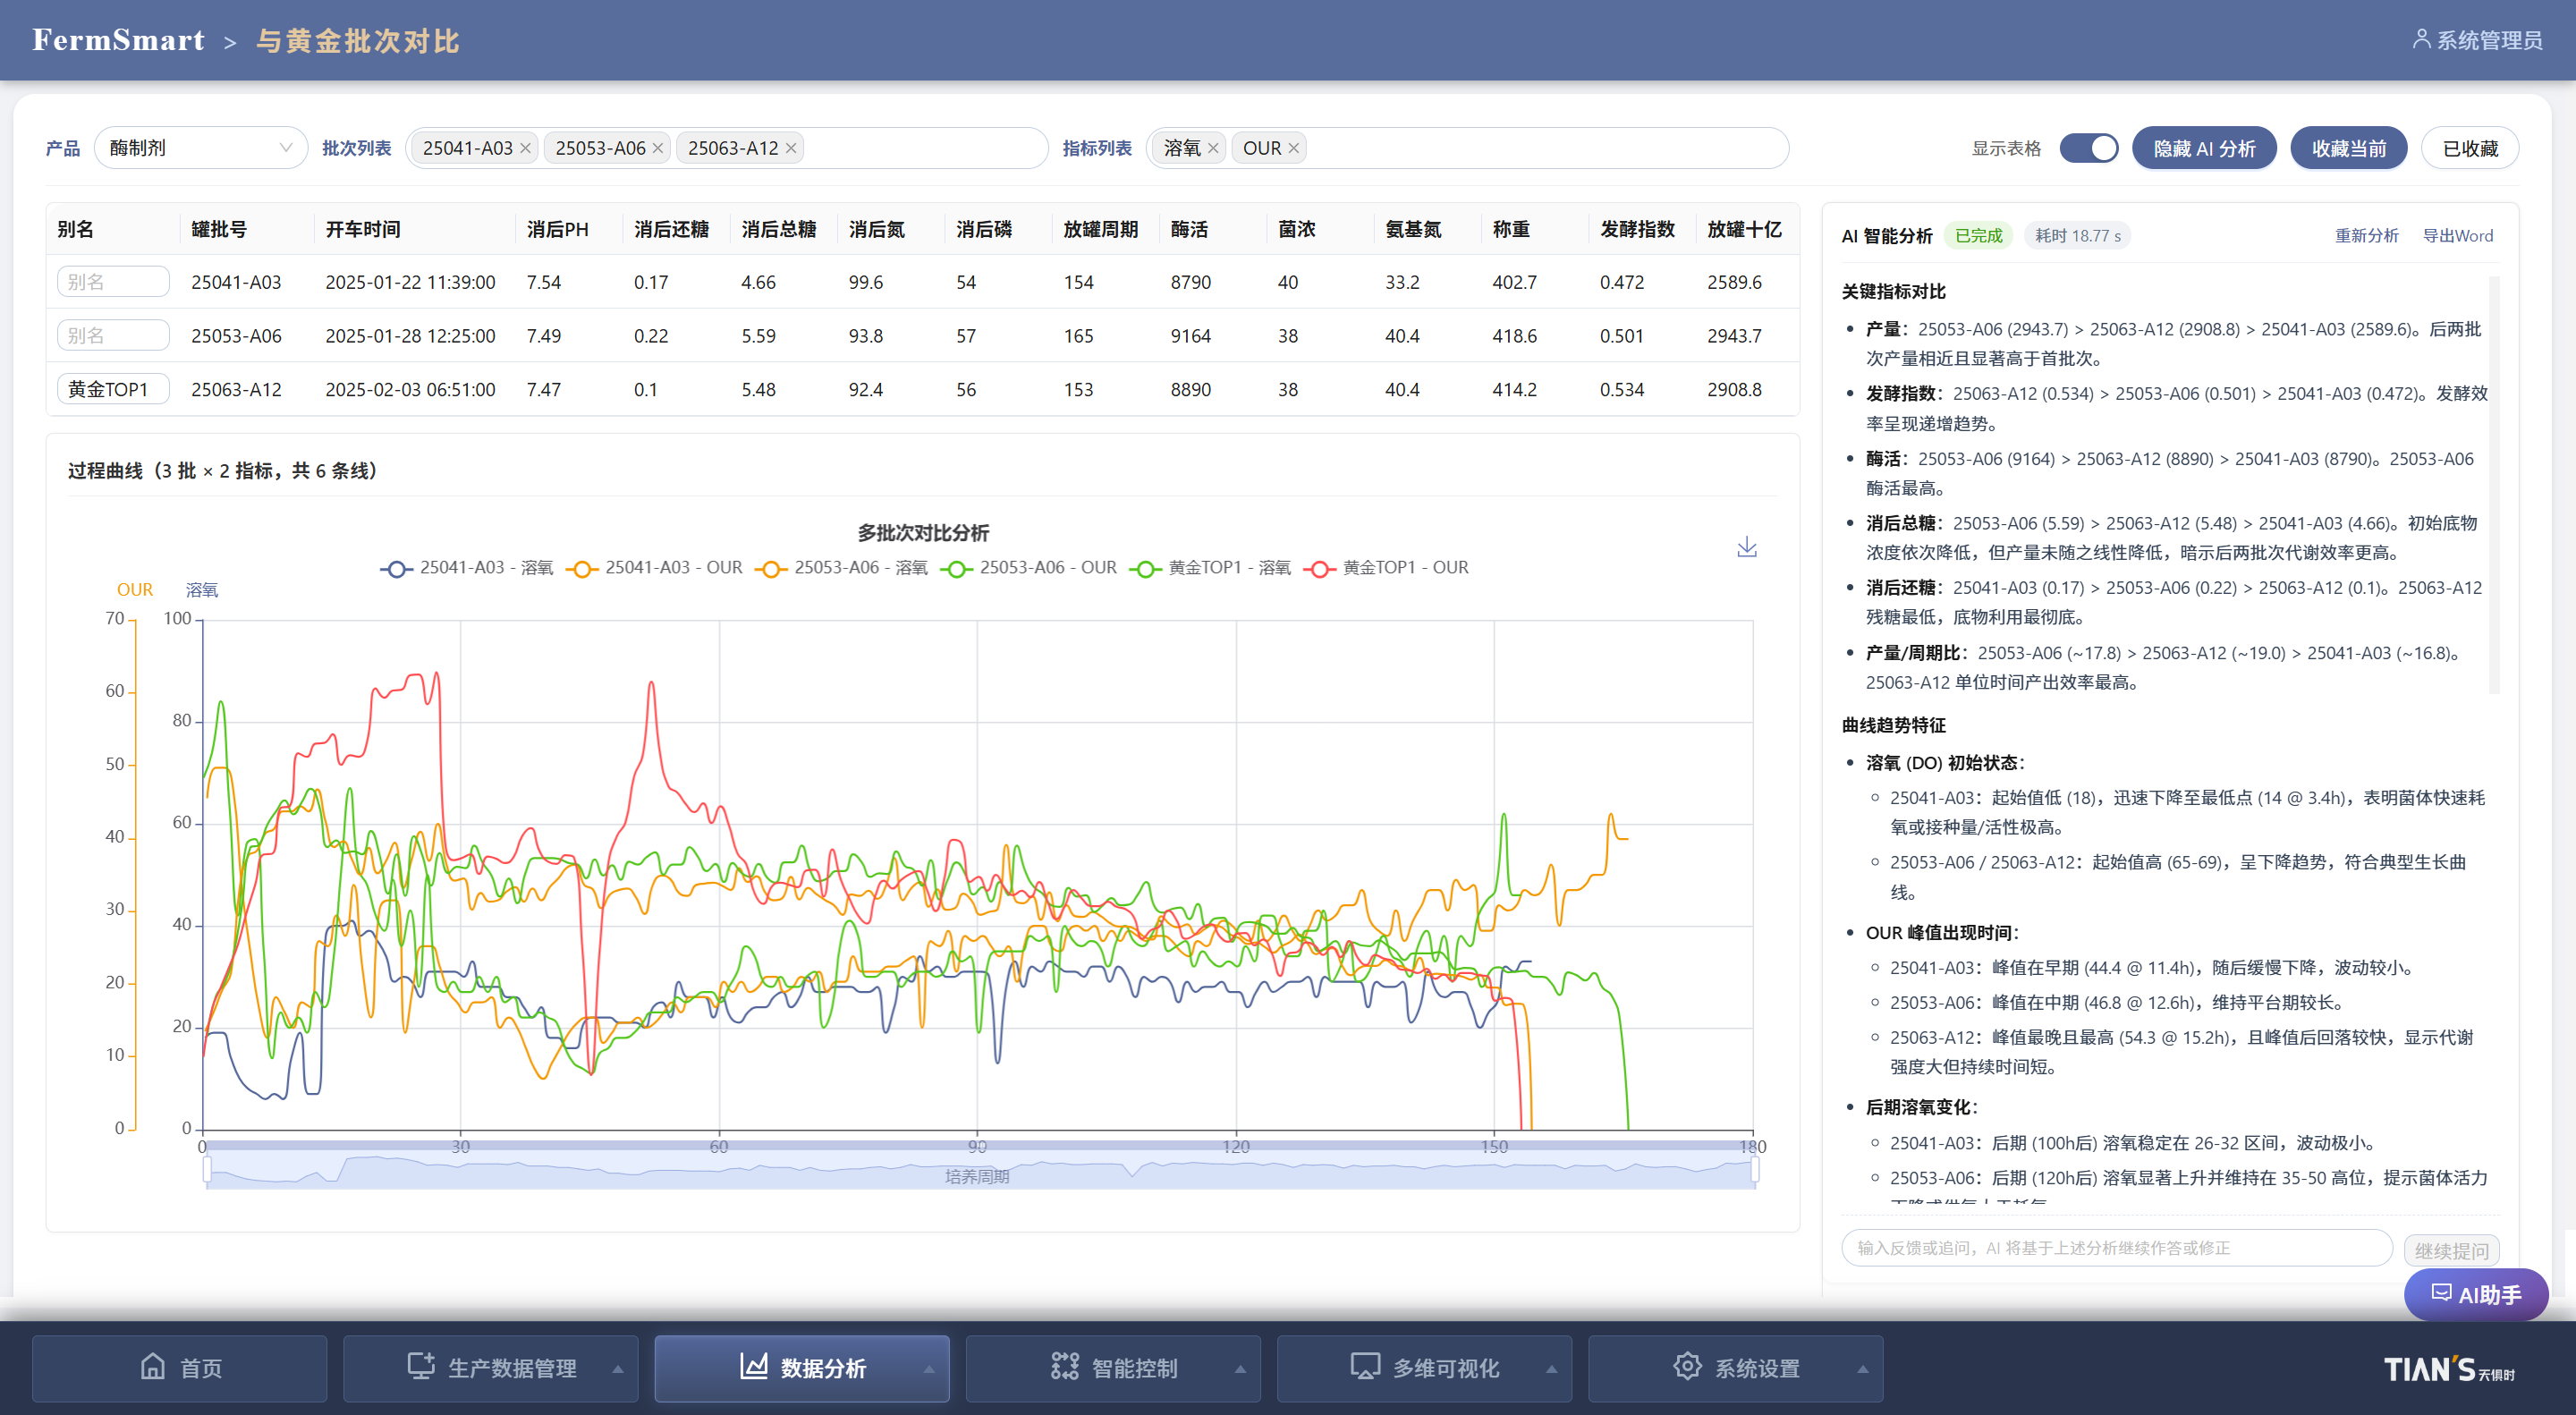2576x1415 pixels.
Task: Remove batch tag 25063-A12
Action: (791, 148)
